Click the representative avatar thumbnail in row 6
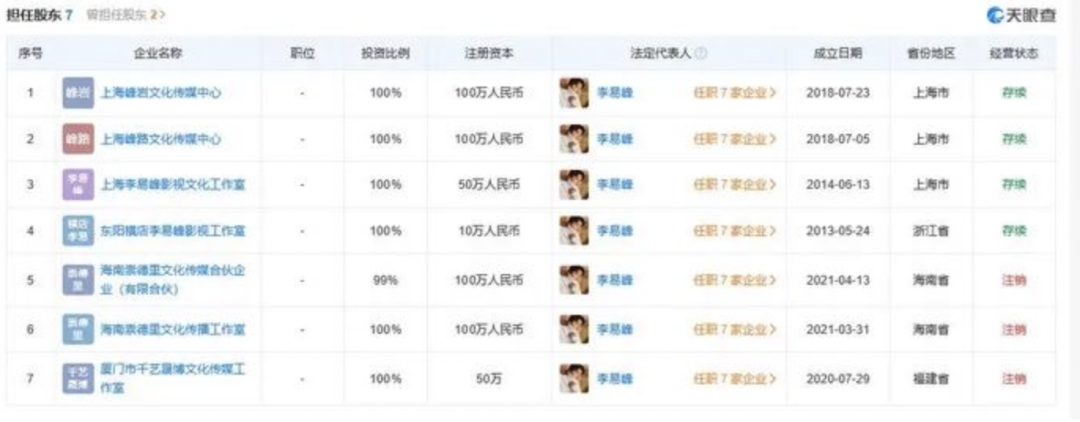Screen dimensions: 1080x422 [574, 329]
